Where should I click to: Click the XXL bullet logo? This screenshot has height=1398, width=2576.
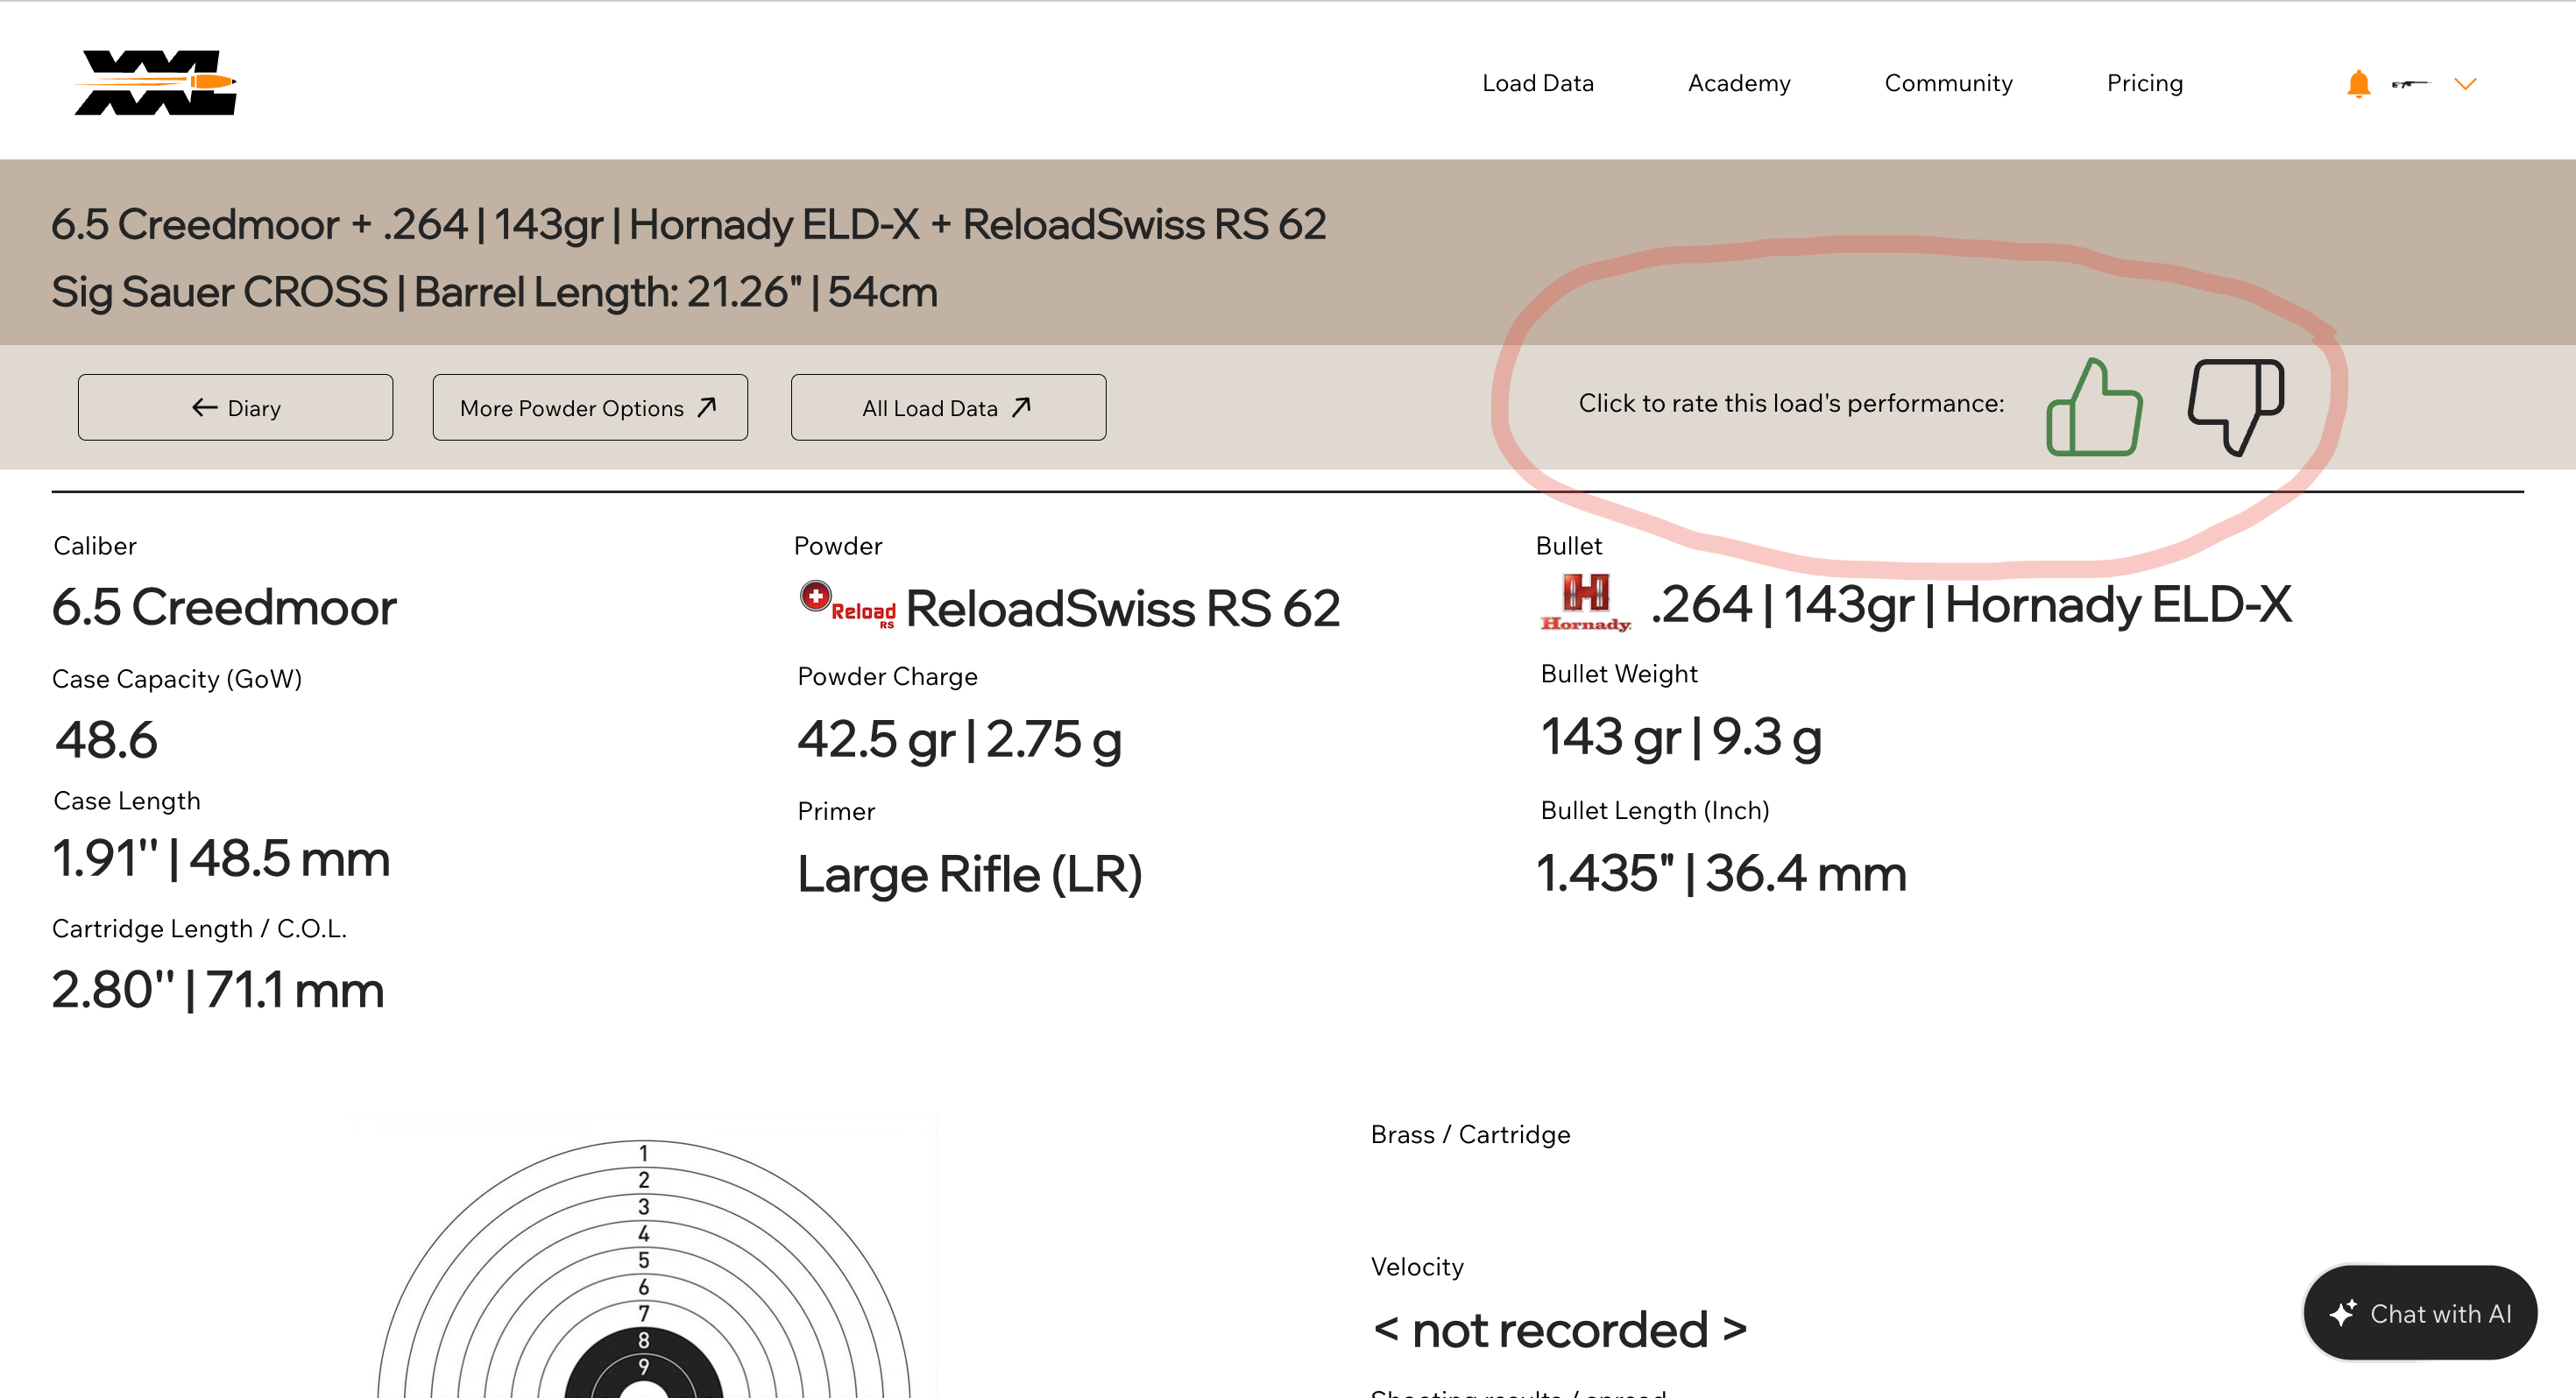[156, 83]
